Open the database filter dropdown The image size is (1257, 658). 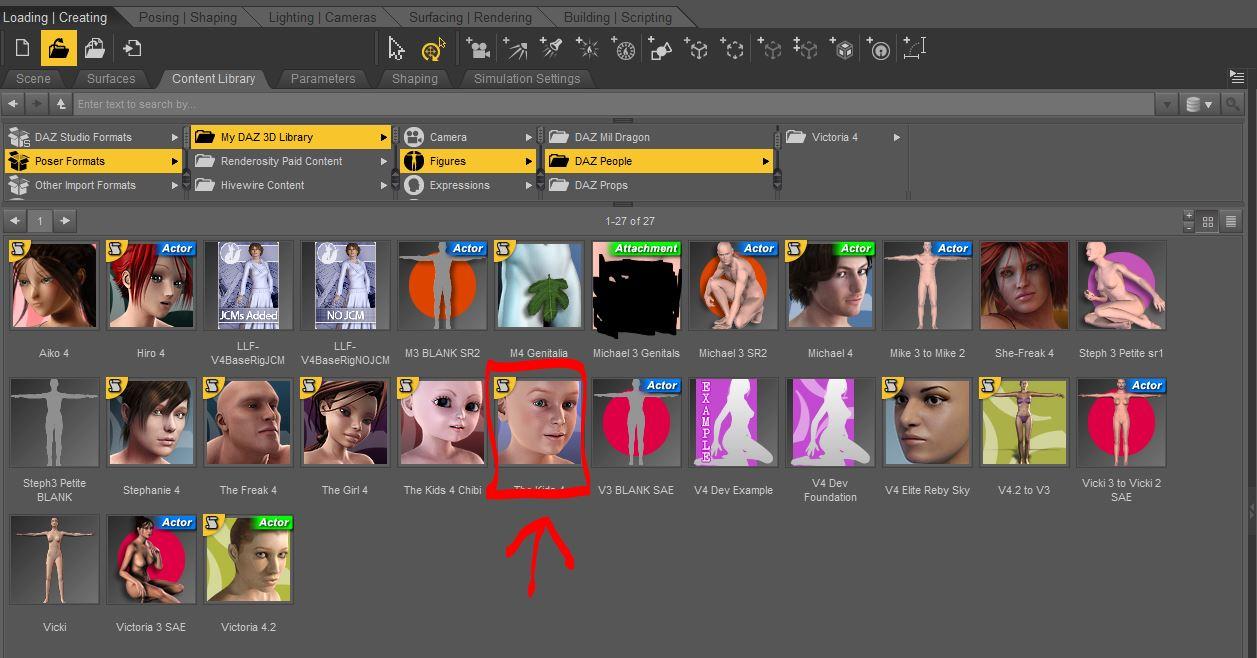(x=1199, y=104)
